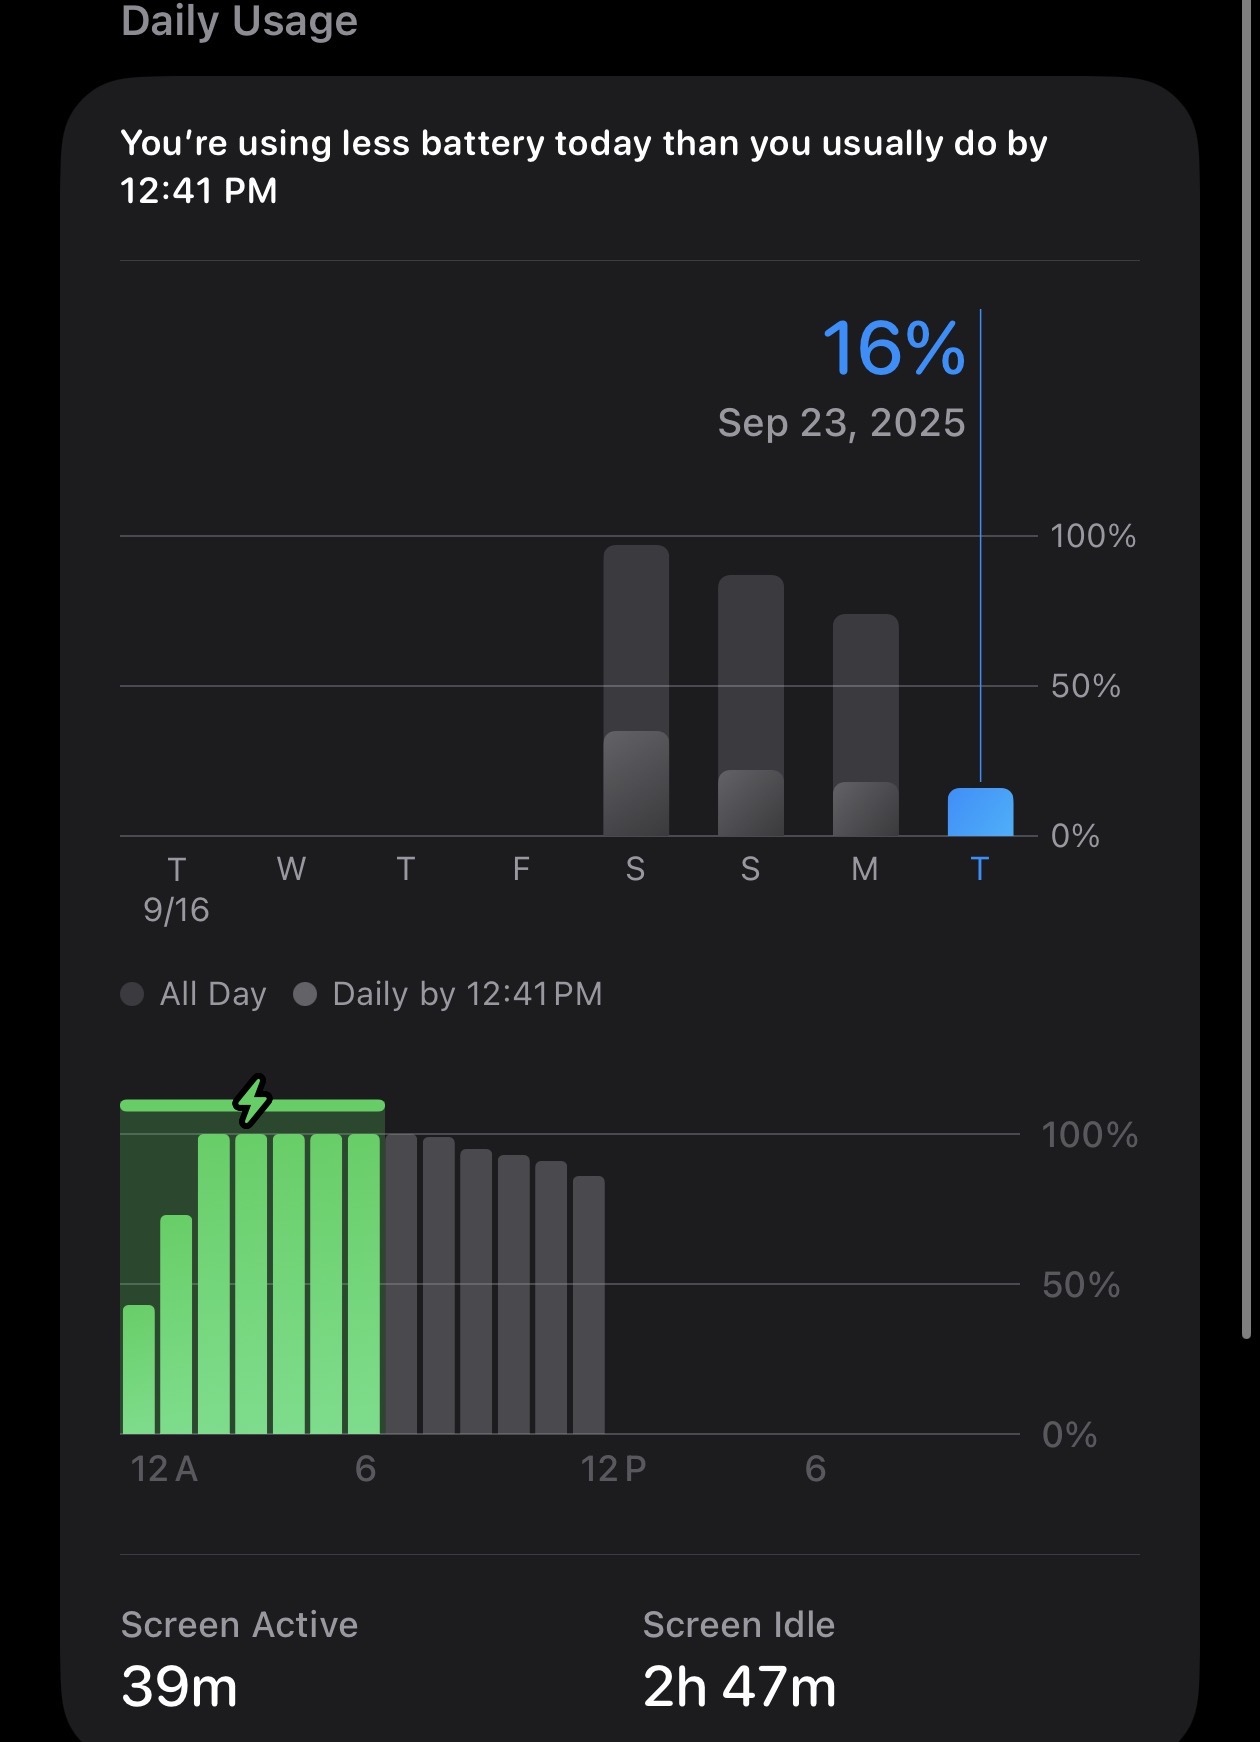Tap the Sep 23, 2025 date label
The height and width of the screenshot is (1742, 1260).
click(x=842, y=423)
